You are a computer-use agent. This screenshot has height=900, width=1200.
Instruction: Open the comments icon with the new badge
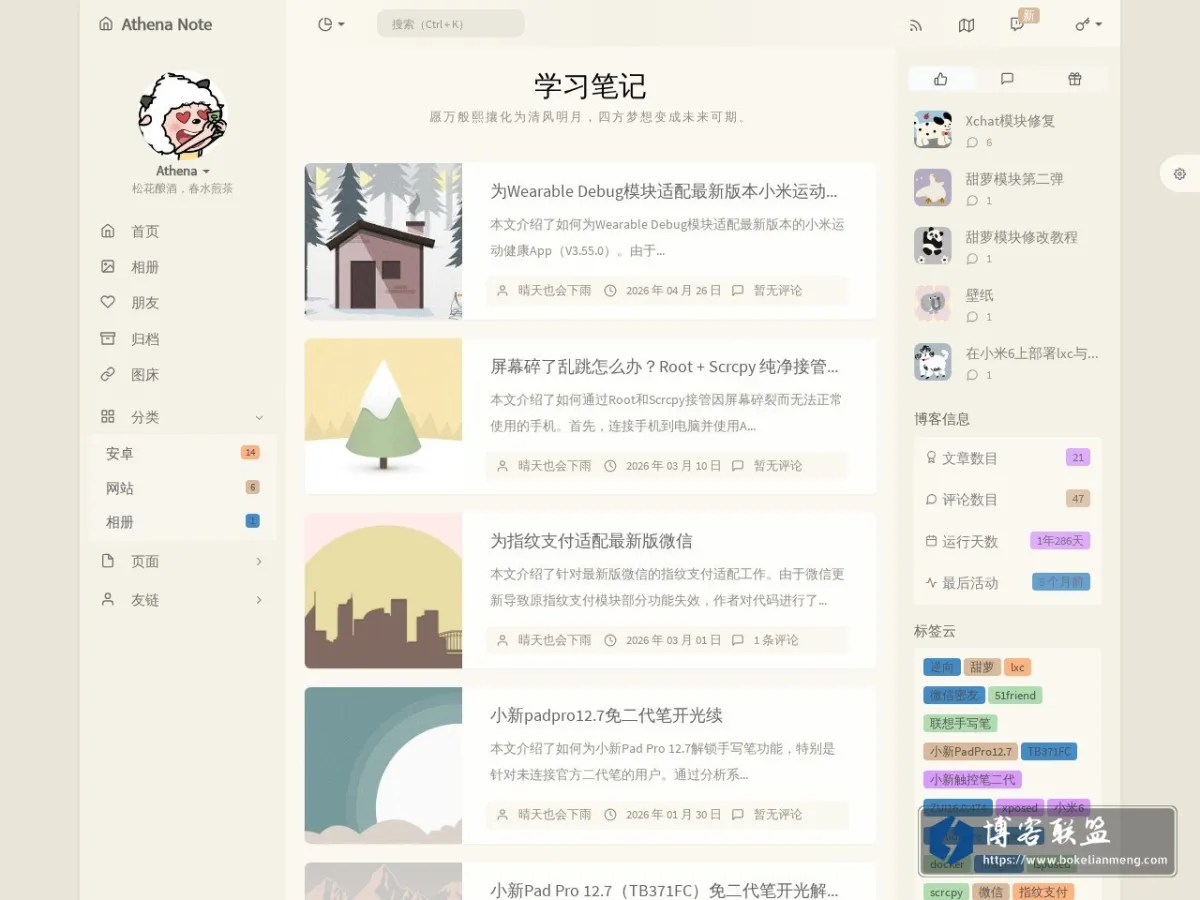click(1017, 25)
